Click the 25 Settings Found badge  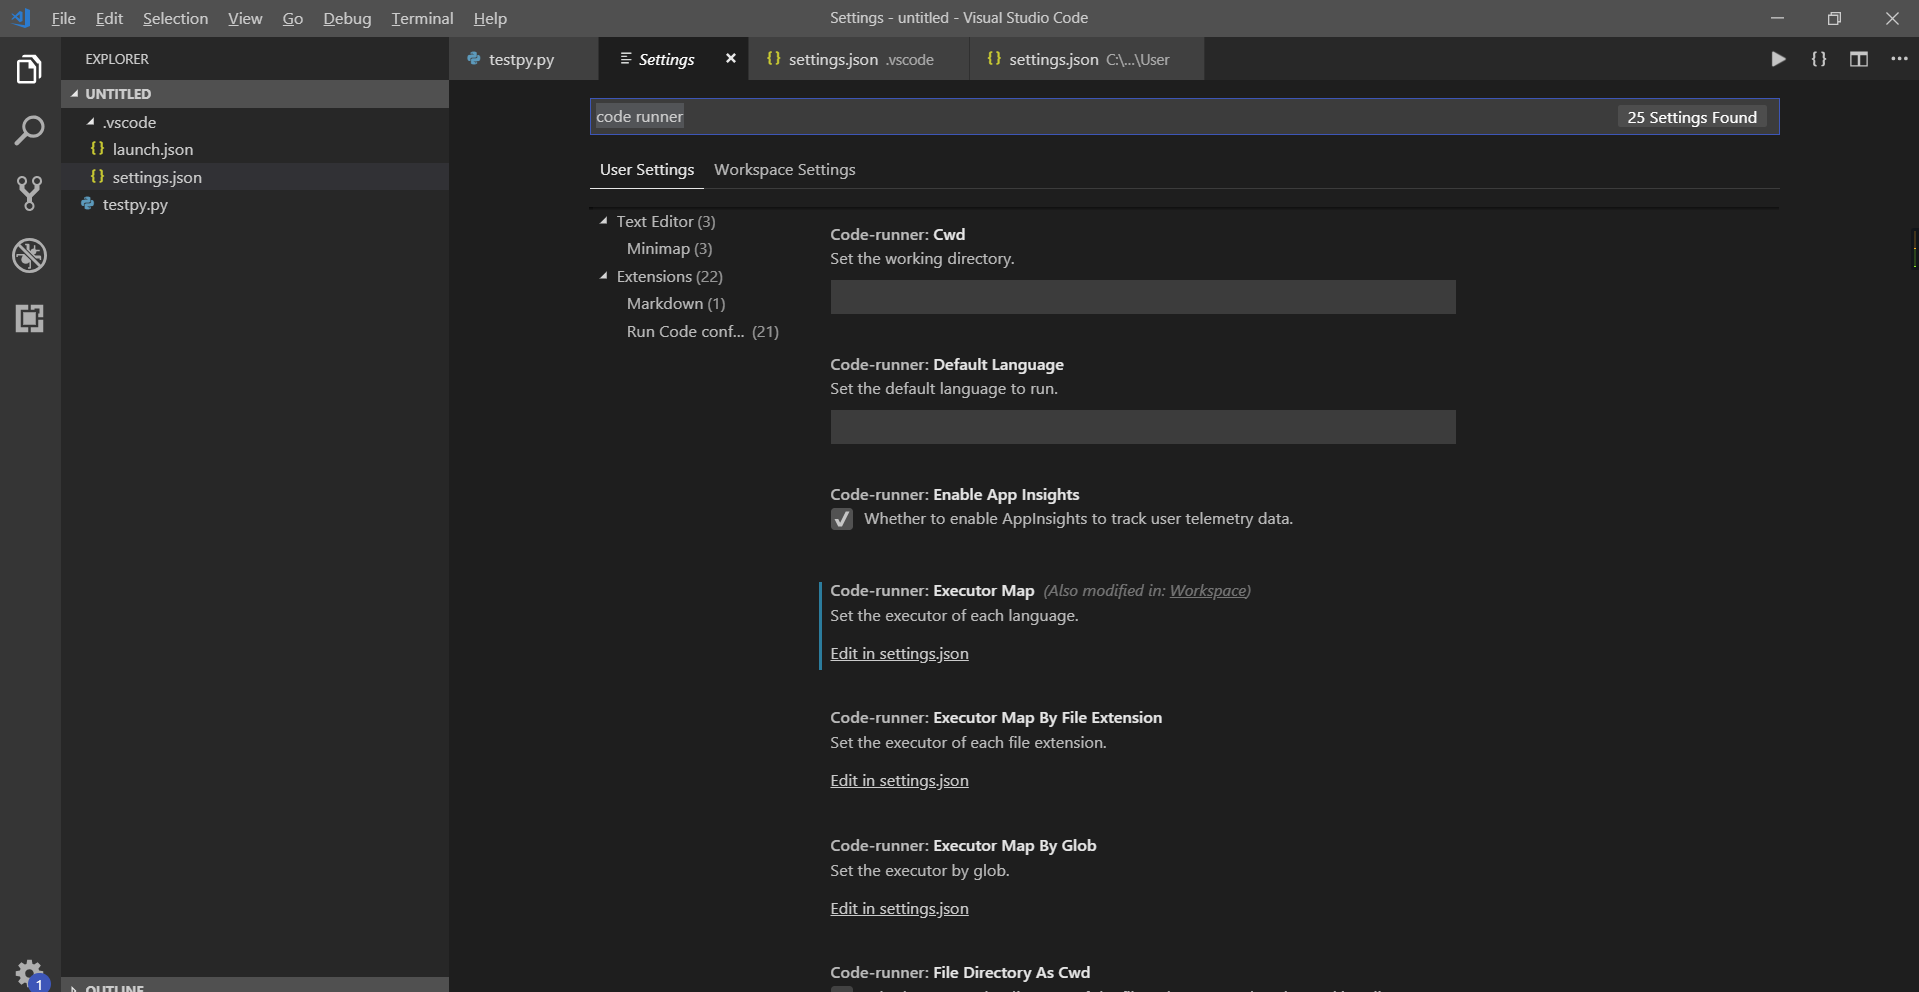tap(1692, 117)
